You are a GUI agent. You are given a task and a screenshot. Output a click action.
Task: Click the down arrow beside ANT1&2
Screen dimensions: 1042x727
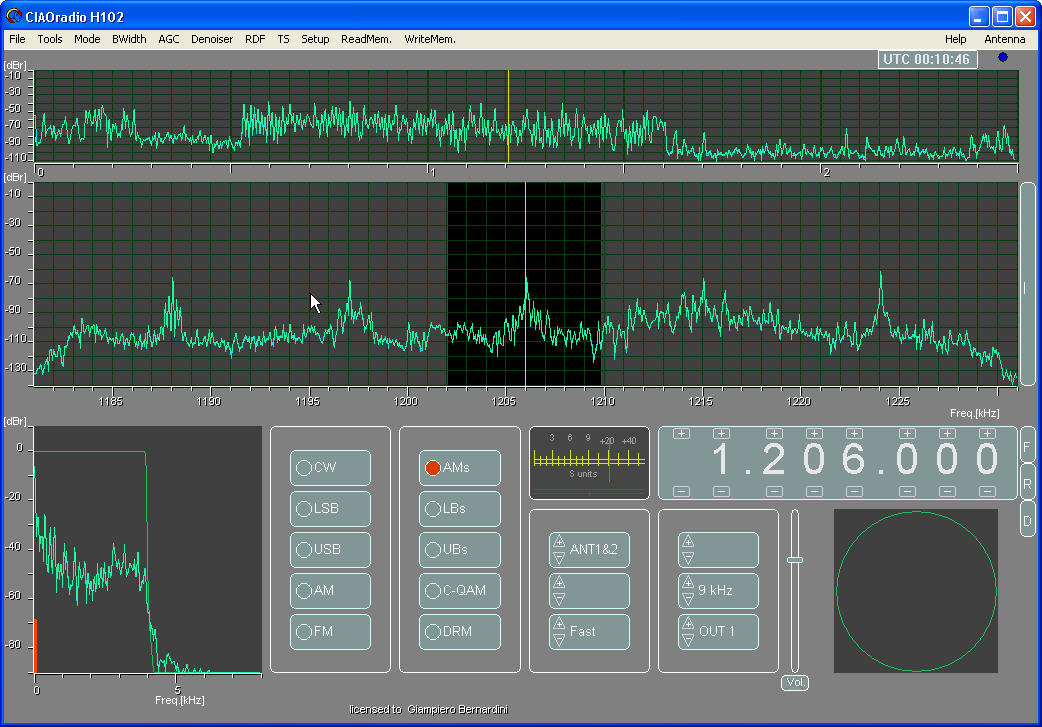(x=559, y=558)
